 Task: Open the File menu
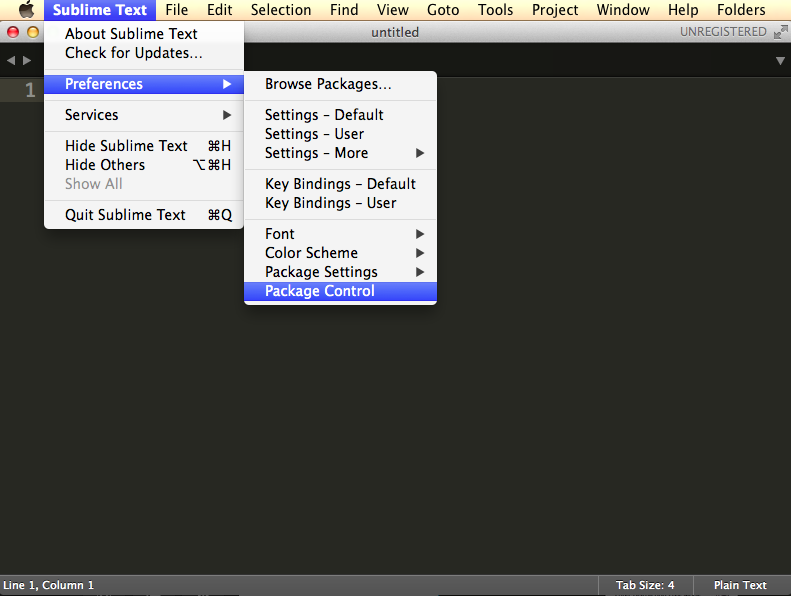[176, 10]
